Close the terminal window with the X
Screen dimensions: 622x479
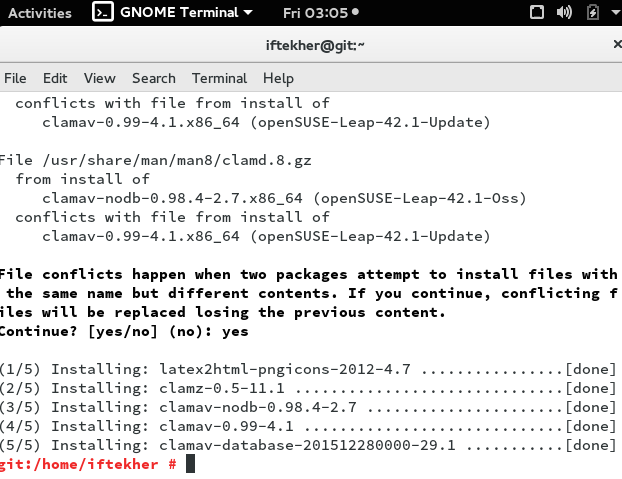coord(617,44)
